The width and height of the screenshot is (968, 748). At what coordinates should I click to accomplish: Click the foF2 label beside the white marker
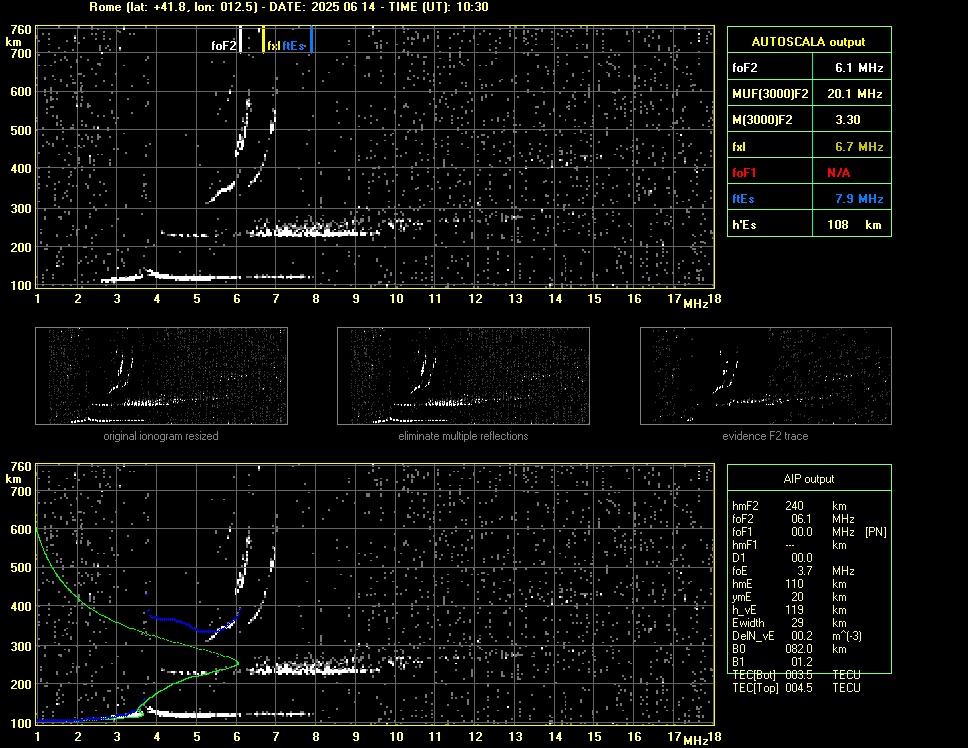(223, 46)
